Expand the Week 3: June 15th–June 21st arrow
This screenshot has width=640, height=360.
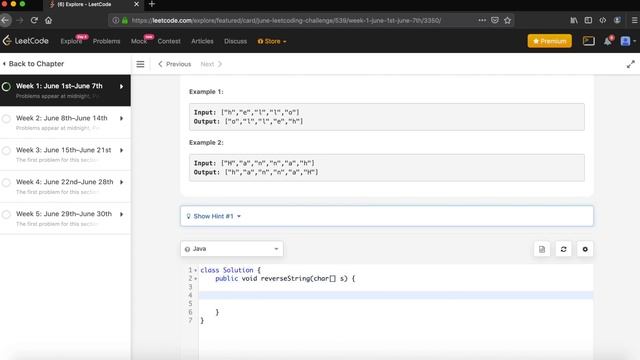tap(122, 150)
